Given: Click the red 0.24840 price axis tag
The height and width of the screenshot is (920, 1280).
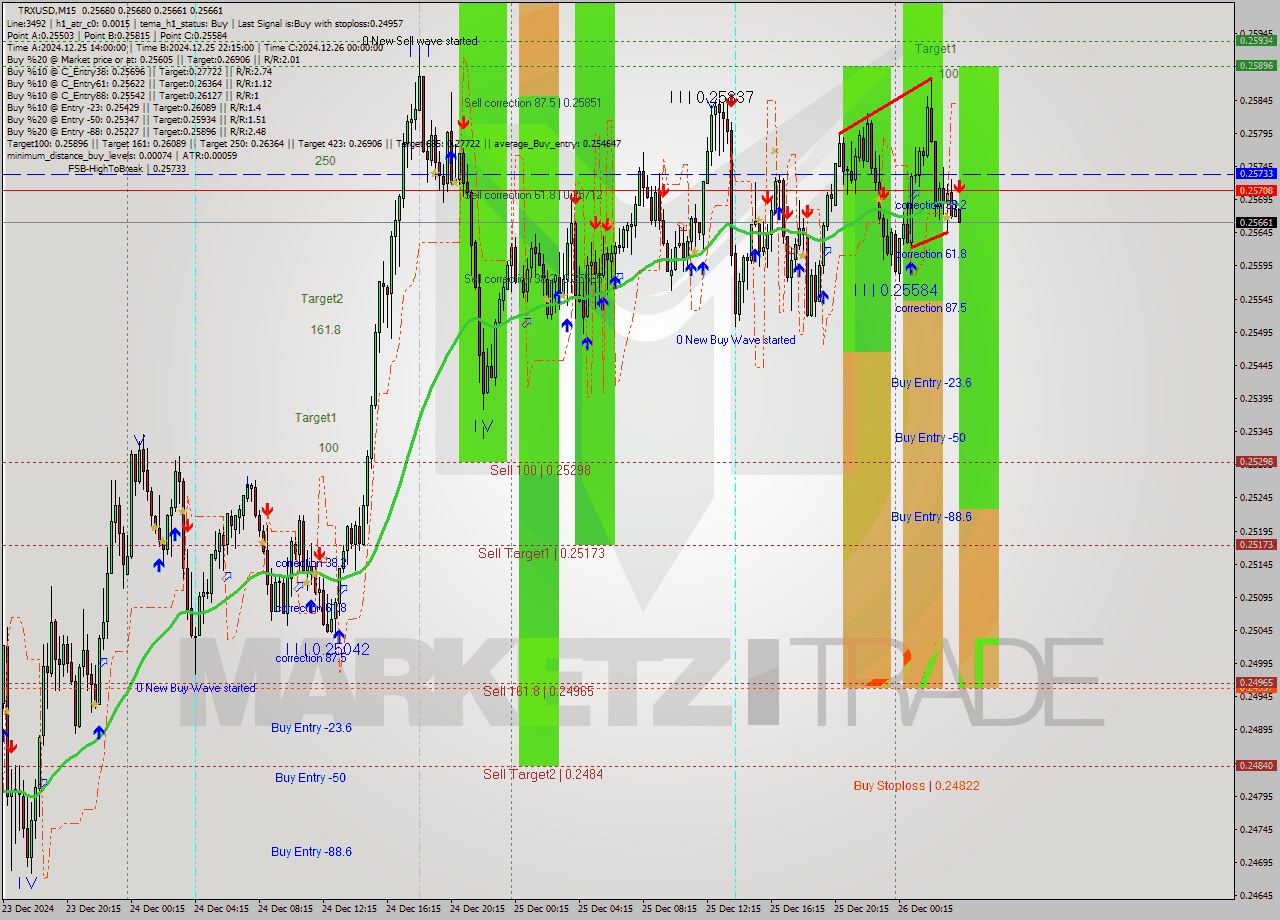Looking at the screenshot, I should [x=1256, y=766].
